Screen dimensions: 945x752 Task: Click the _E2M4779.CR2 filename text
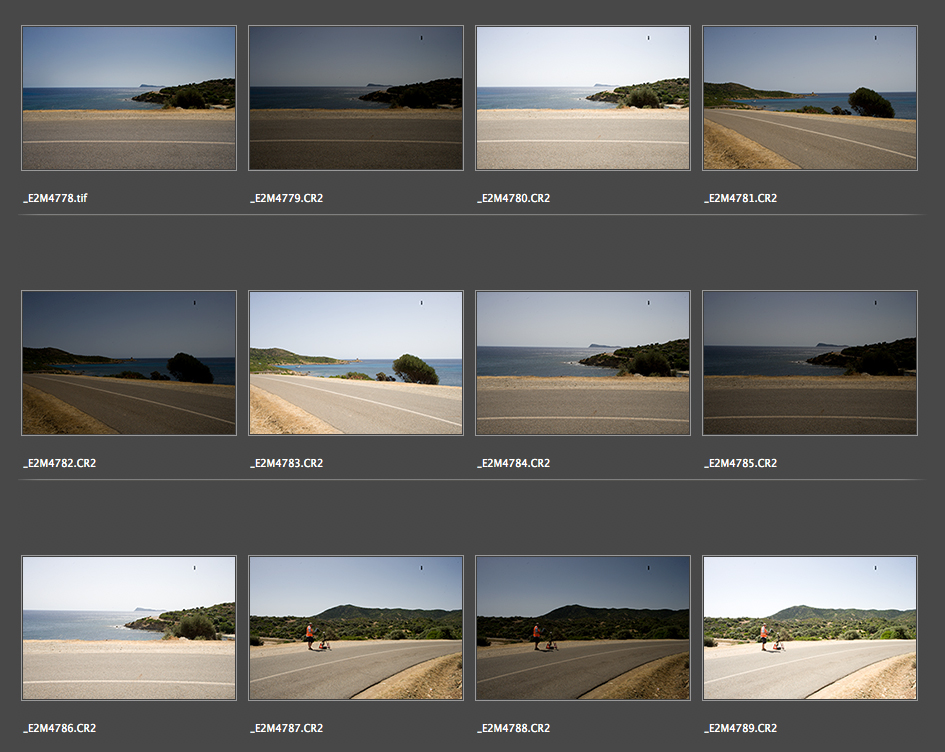[286, 198]
